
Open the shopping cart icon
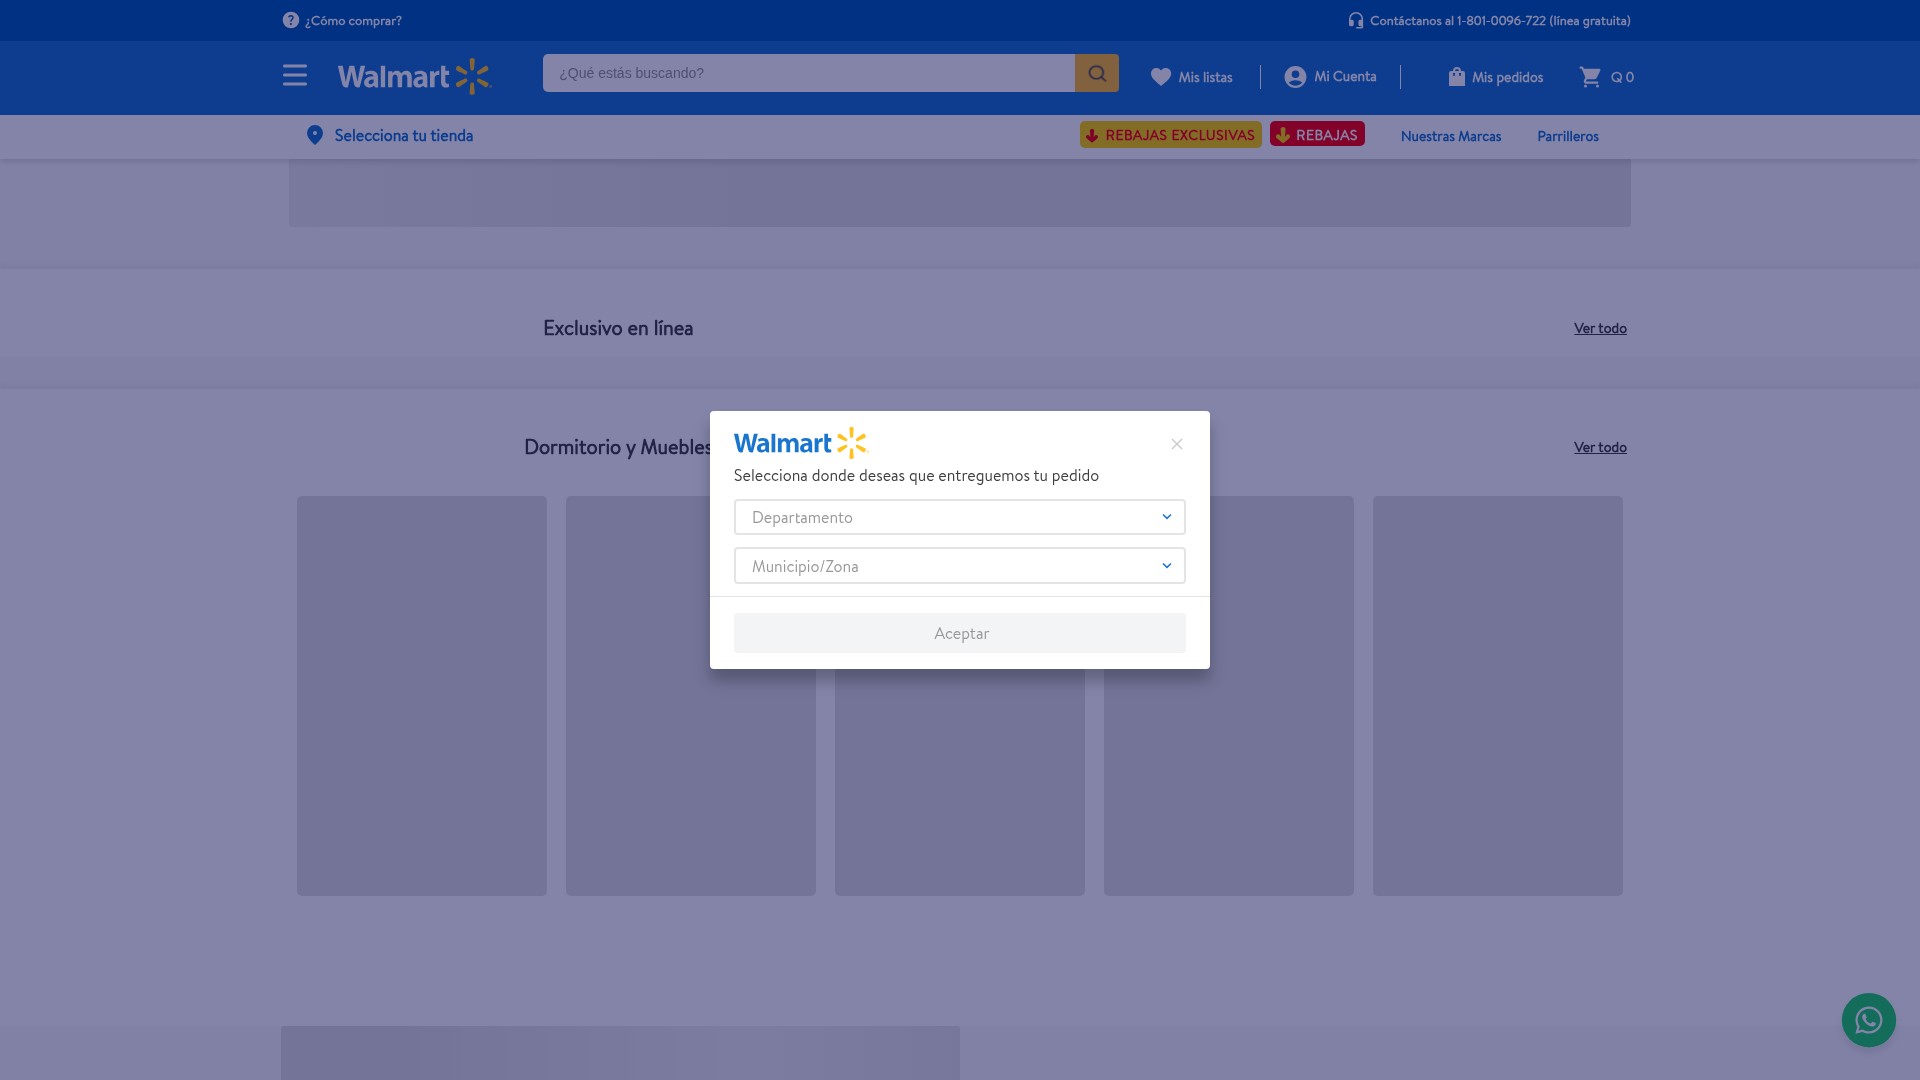pyautogui.click(x=1590, y=77)
